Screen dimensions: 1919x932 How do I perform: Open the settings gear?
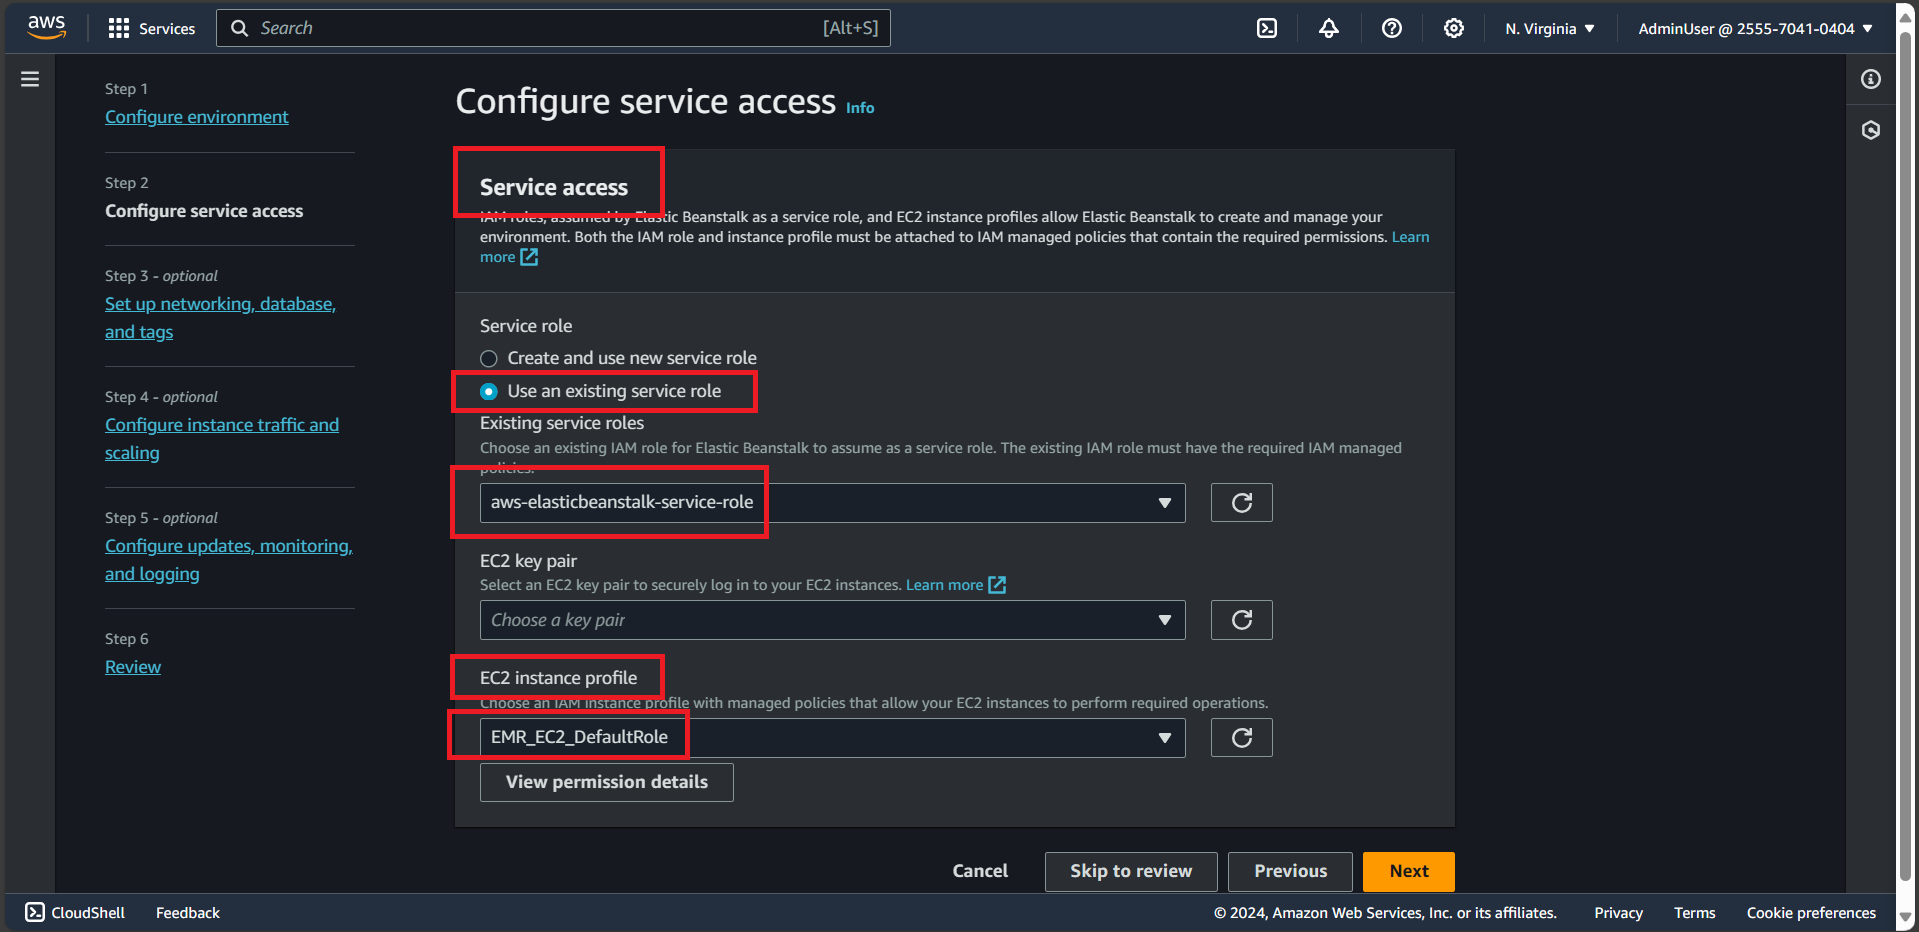[x=1454, y=28]
